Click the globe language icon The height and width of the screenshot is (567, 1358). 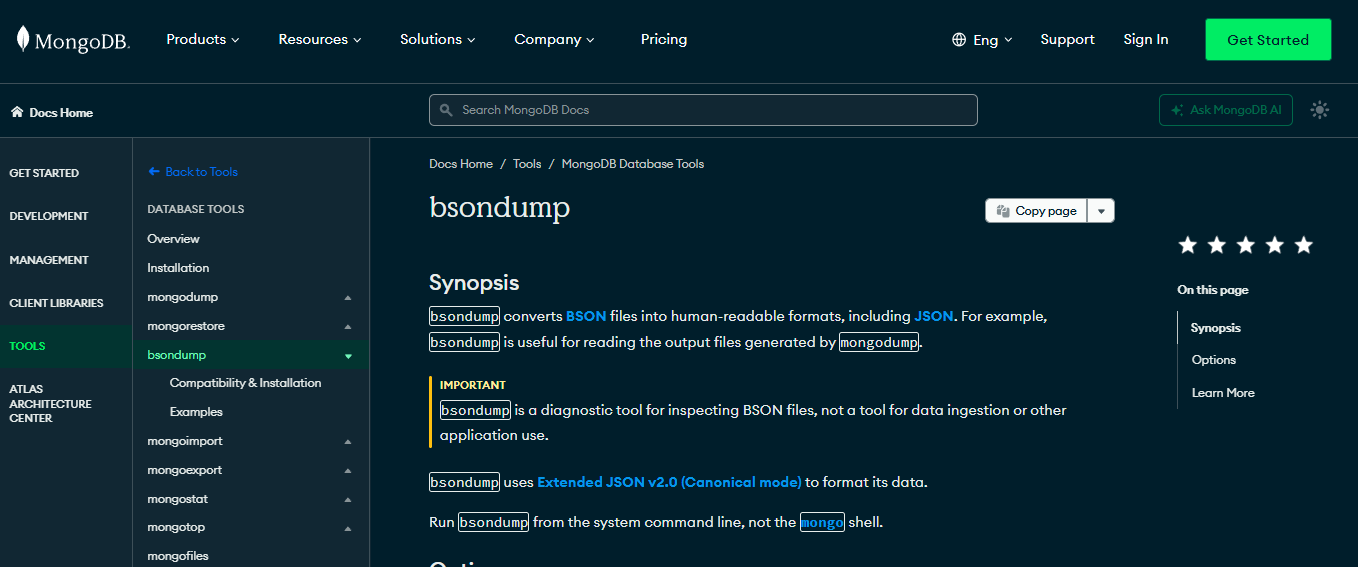pos(959,40)
